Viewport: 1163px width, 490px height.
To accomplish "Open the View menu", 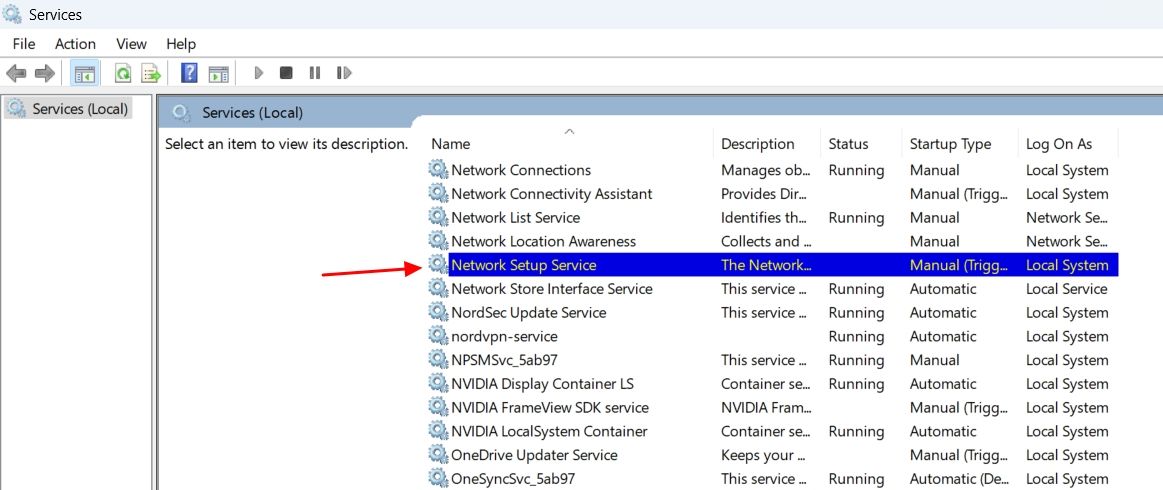I will (x=131, y=44).
